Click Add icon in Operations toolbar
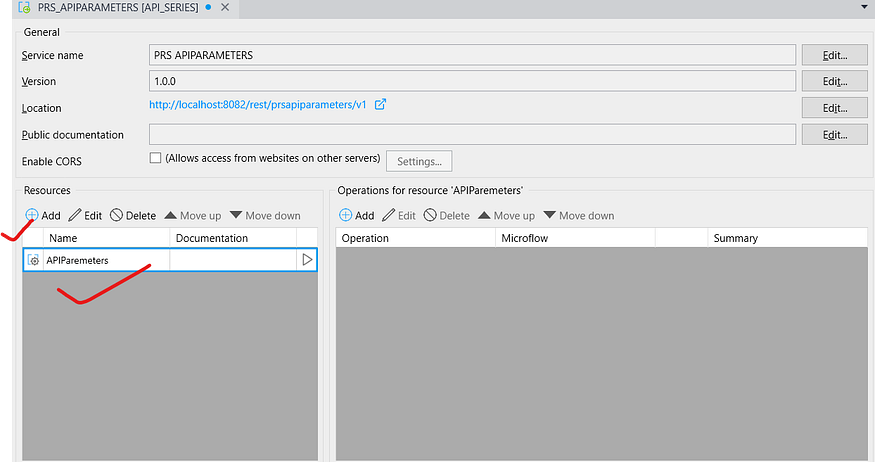Viewport: 875px width, 462px height. click(346, 215)
